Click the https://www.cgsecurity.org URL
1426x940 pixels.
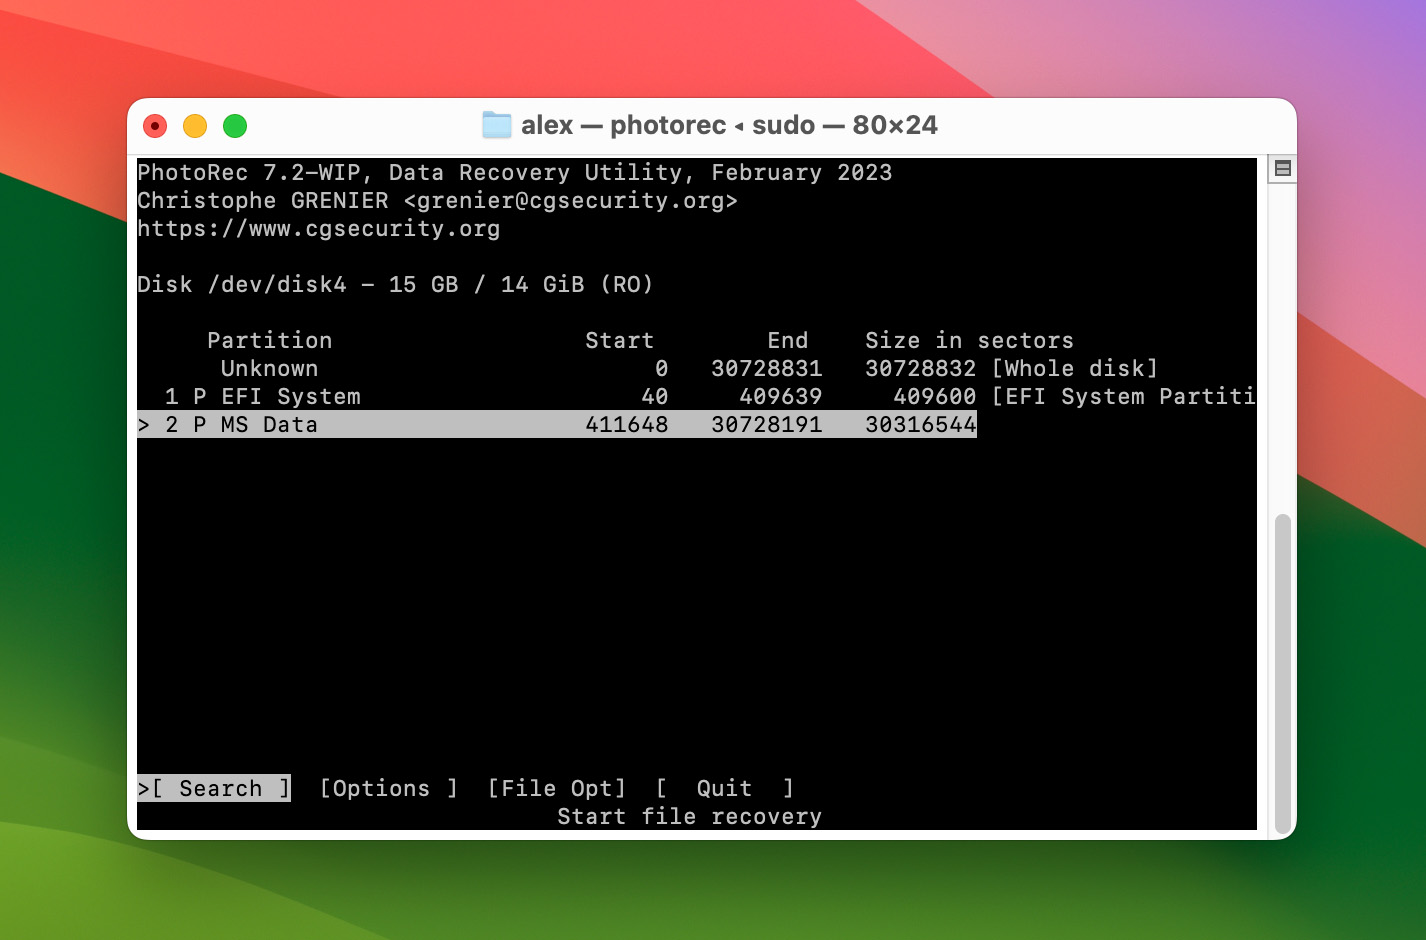coord(319,228)
